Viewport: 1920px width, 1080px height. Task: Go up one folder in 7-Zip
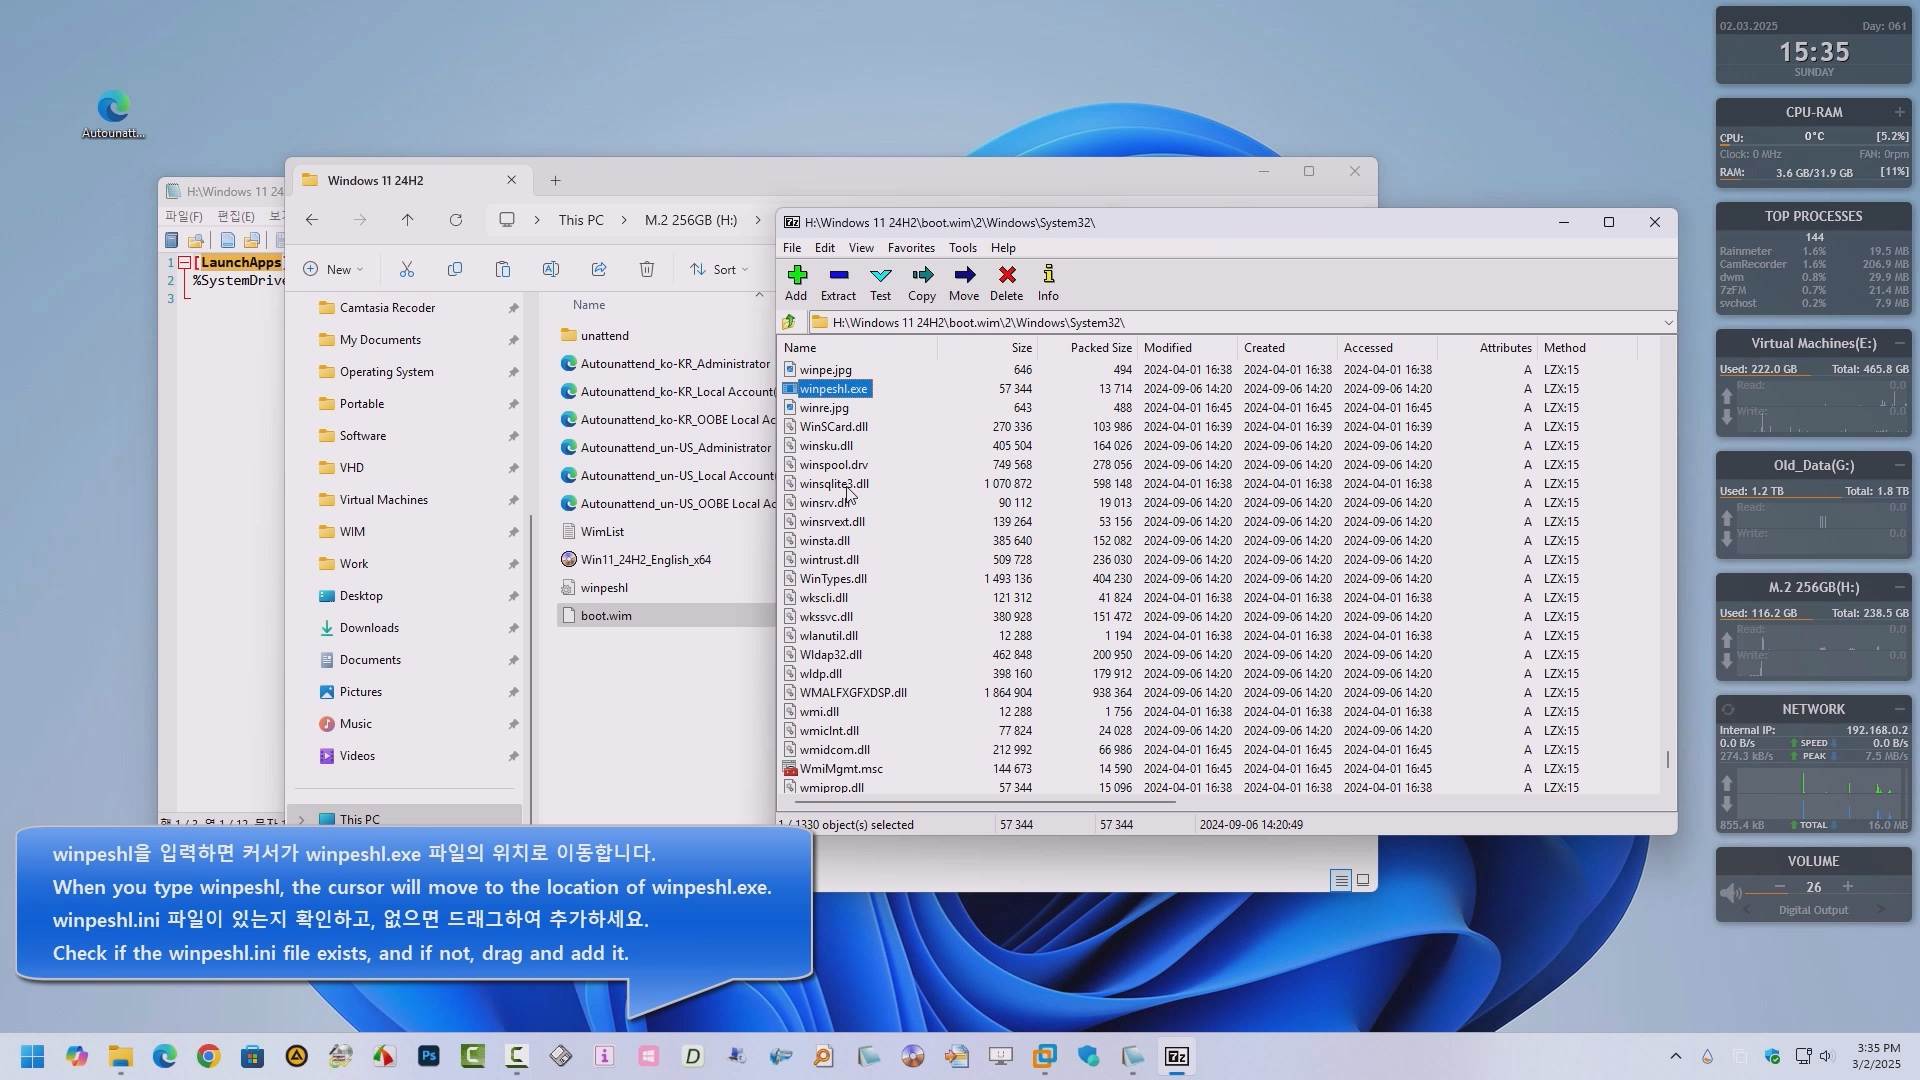coord(789,322)
